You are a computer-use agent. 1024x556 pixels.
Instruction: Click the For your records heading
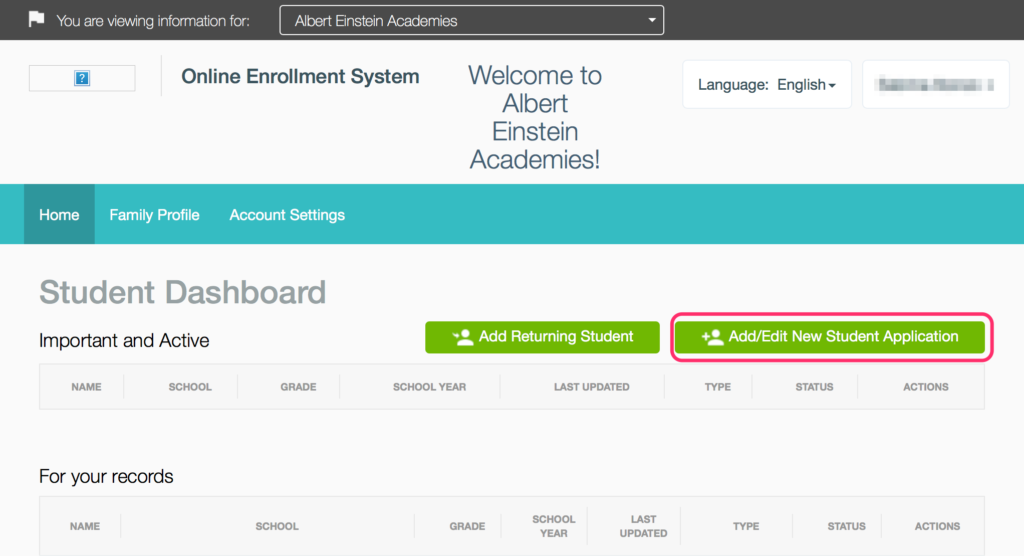click(x=106, y=476)
